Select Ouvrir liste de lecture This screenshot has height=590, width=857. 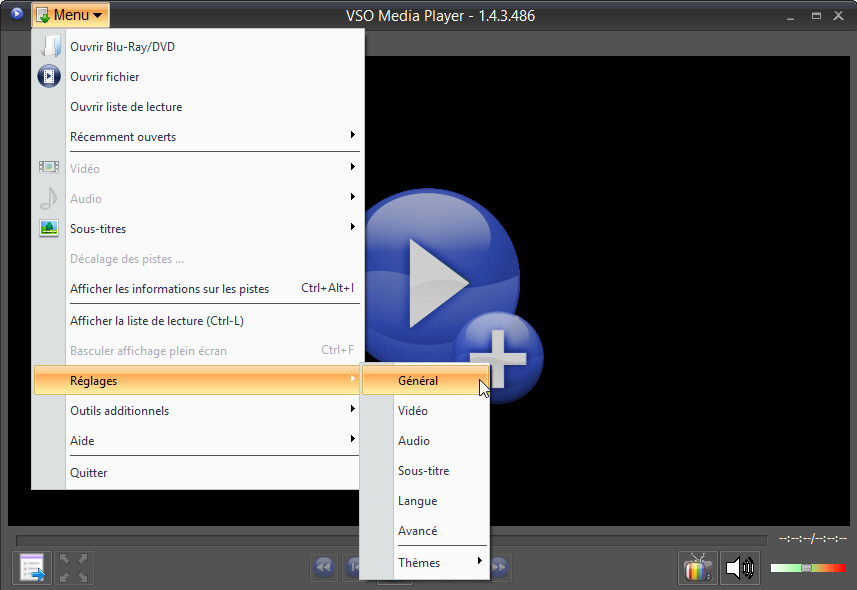tap(198, 107)
